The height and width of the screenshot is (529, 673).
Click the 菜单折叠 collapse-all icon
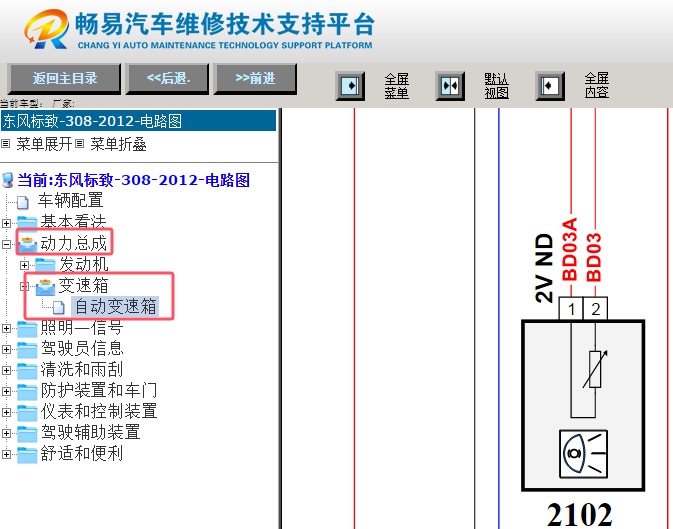(79, 144)
